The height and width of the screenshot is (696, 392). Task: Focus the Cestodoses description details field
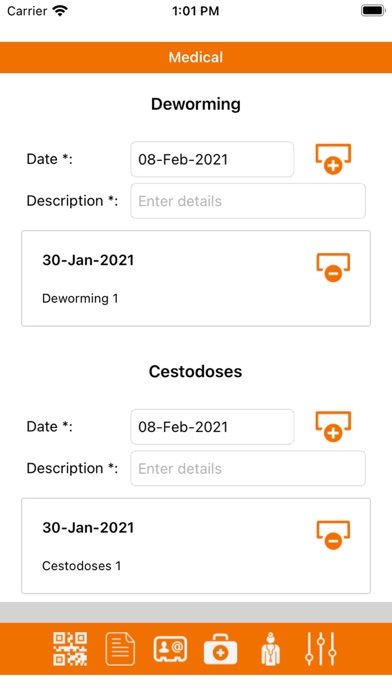(248, 469)
